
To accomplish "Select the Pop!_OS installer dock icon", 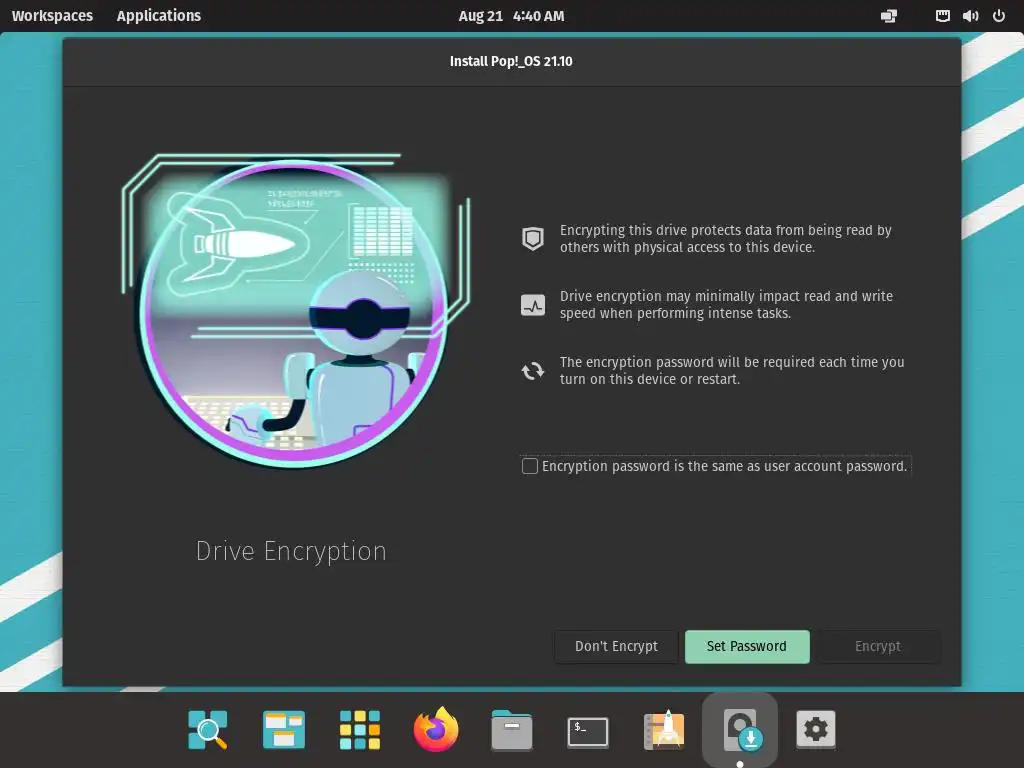I will pyautogui.click(x=740, y=729).
